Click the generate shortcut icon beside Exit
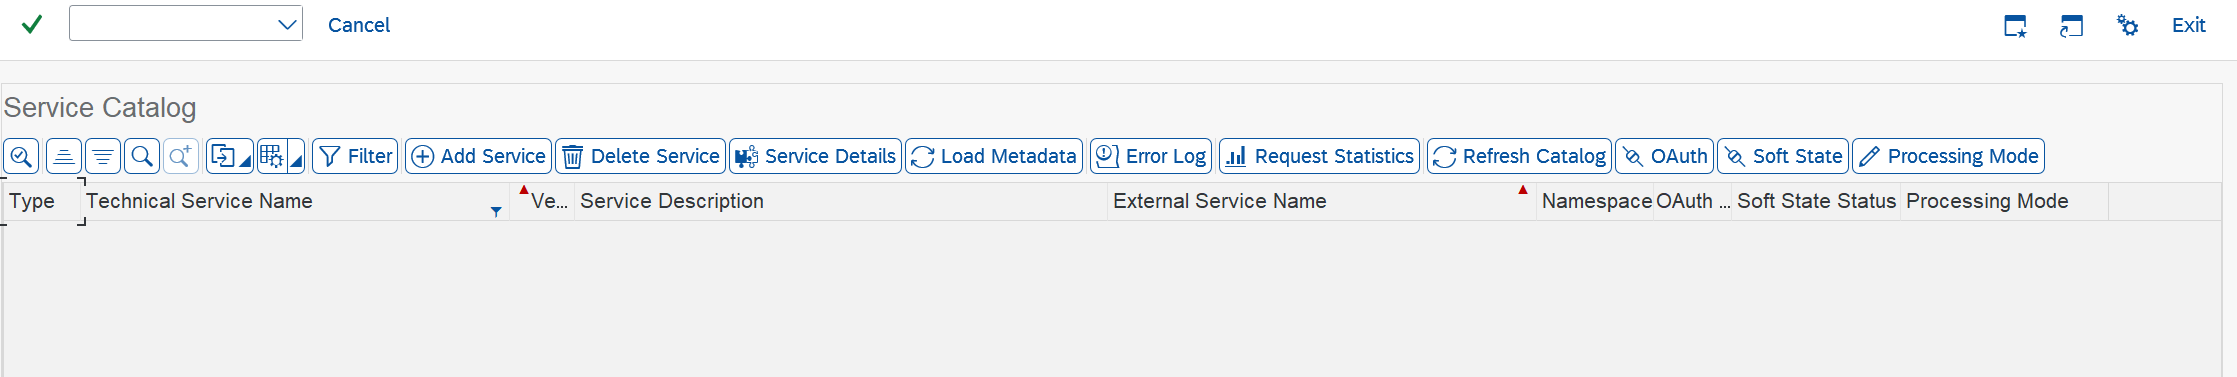The width and height of the screenshot is (2237, 377). 2071,25
